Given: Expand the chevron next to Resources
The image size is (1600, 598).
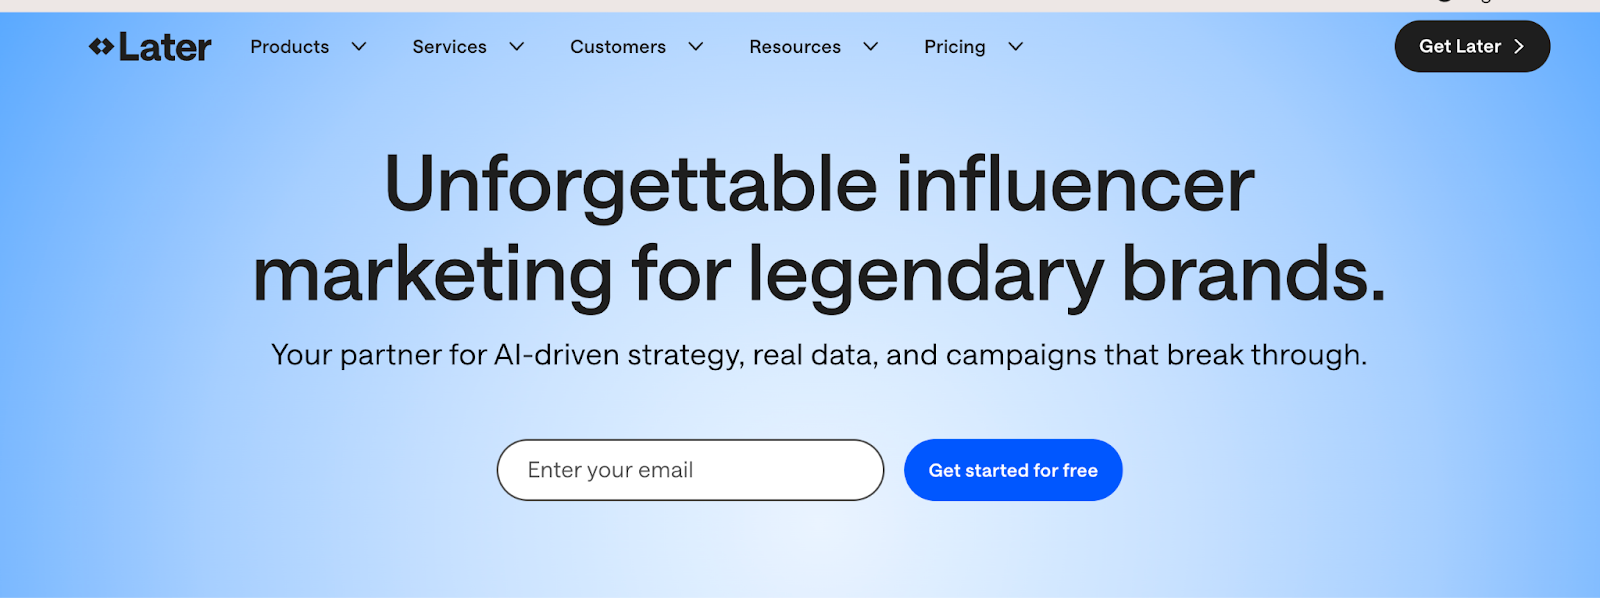Looking at the screenshot, I should (x=871, y=47).
